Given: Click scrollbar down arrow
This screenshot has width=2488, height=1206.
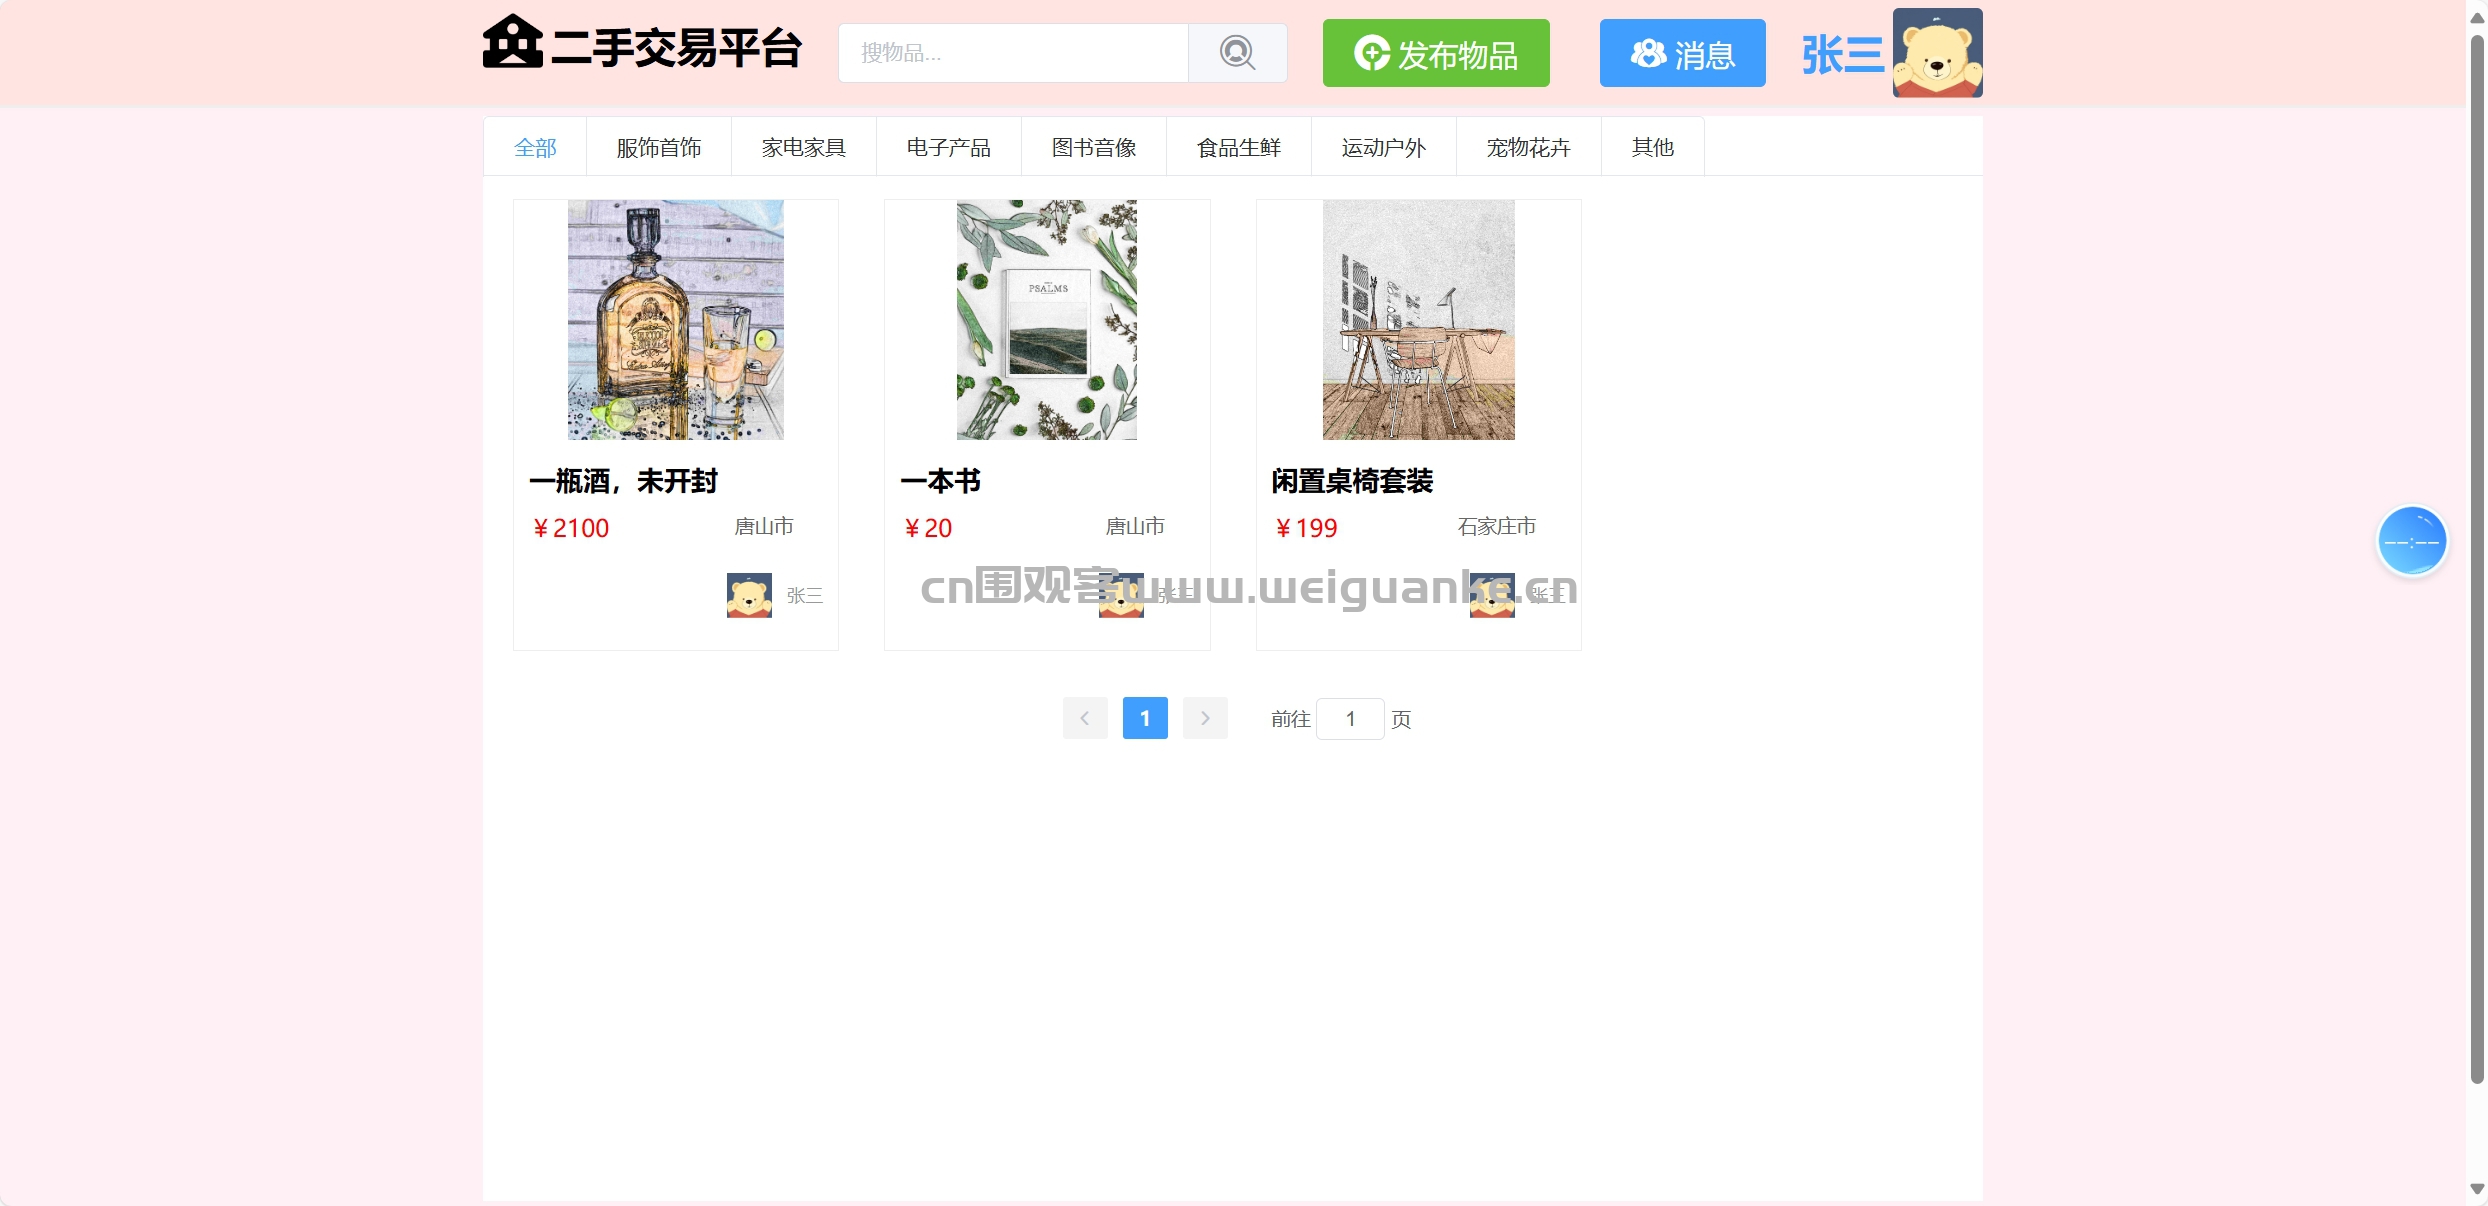Looking at the screenshot, I should coord(2477,1190).
